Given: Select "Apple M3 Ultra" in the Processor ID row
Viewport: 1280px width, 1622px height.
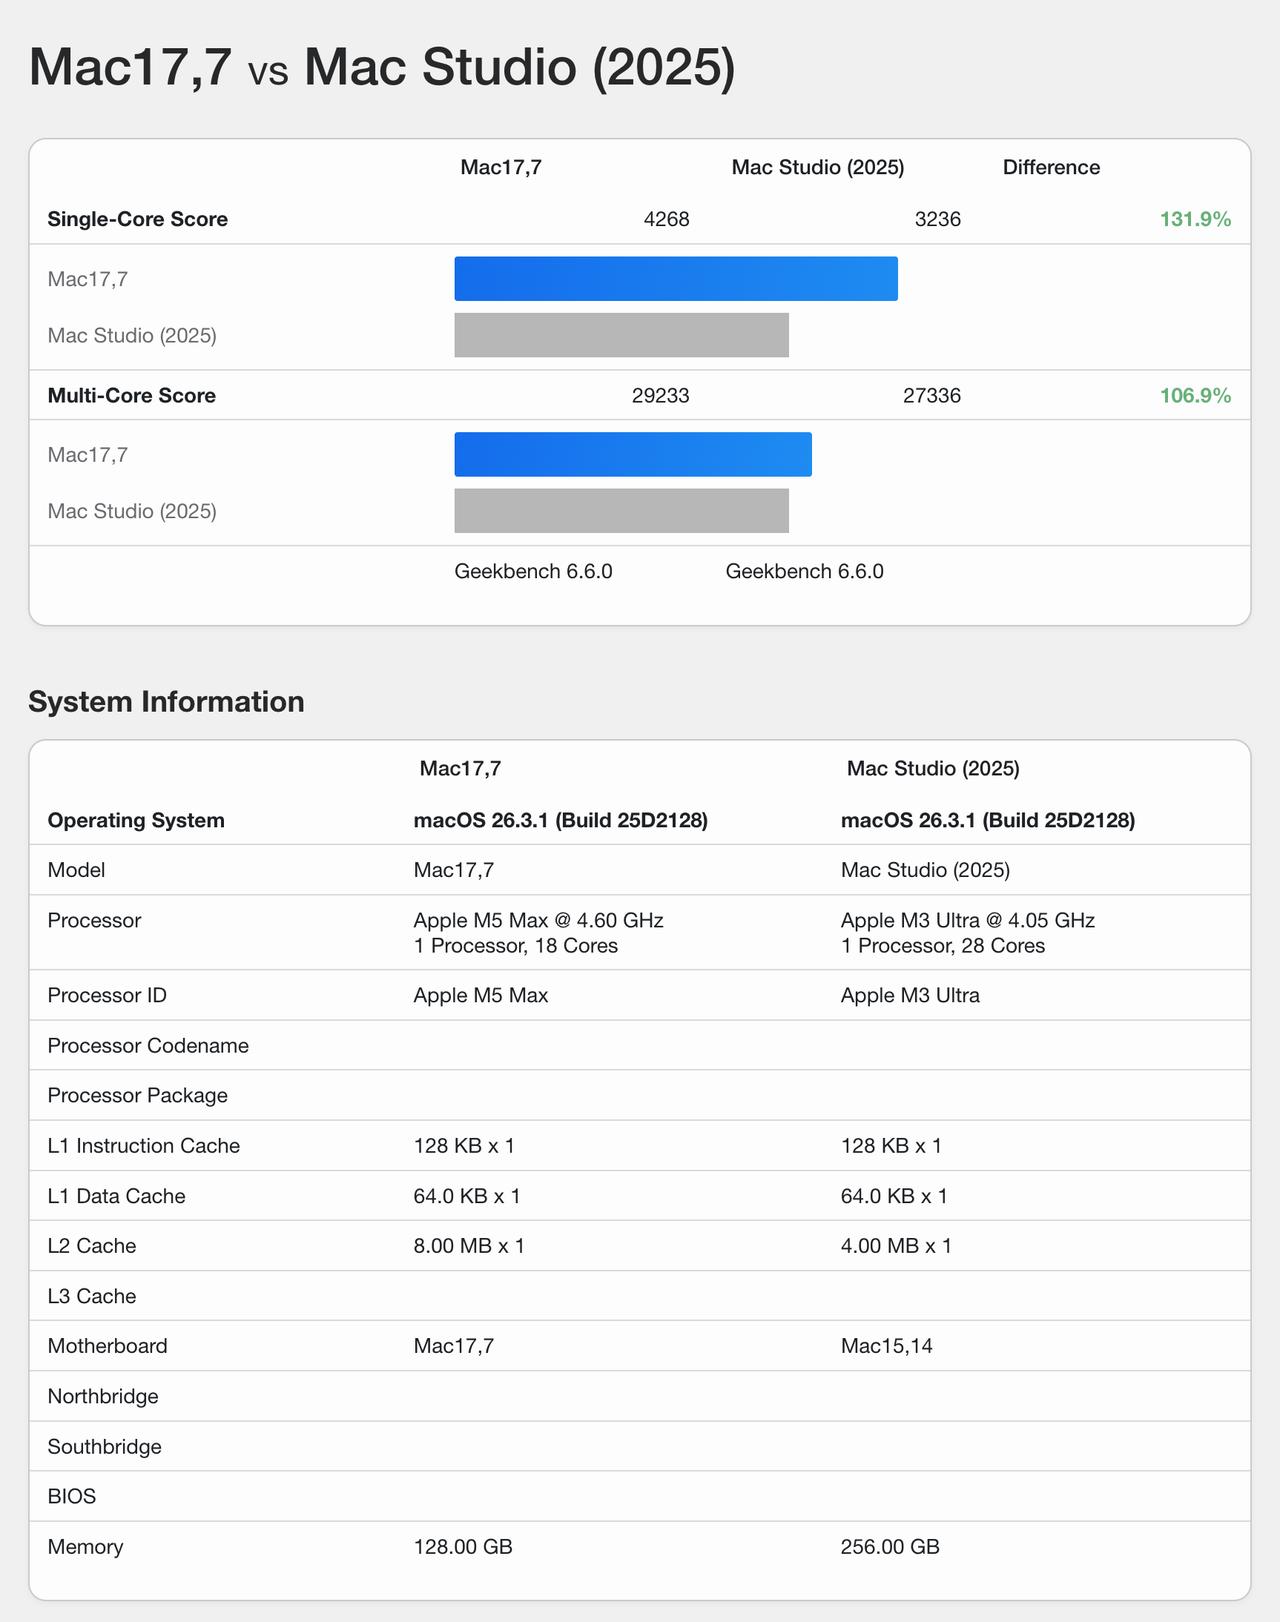Looking at the screenshot, I should coord(910,995).
